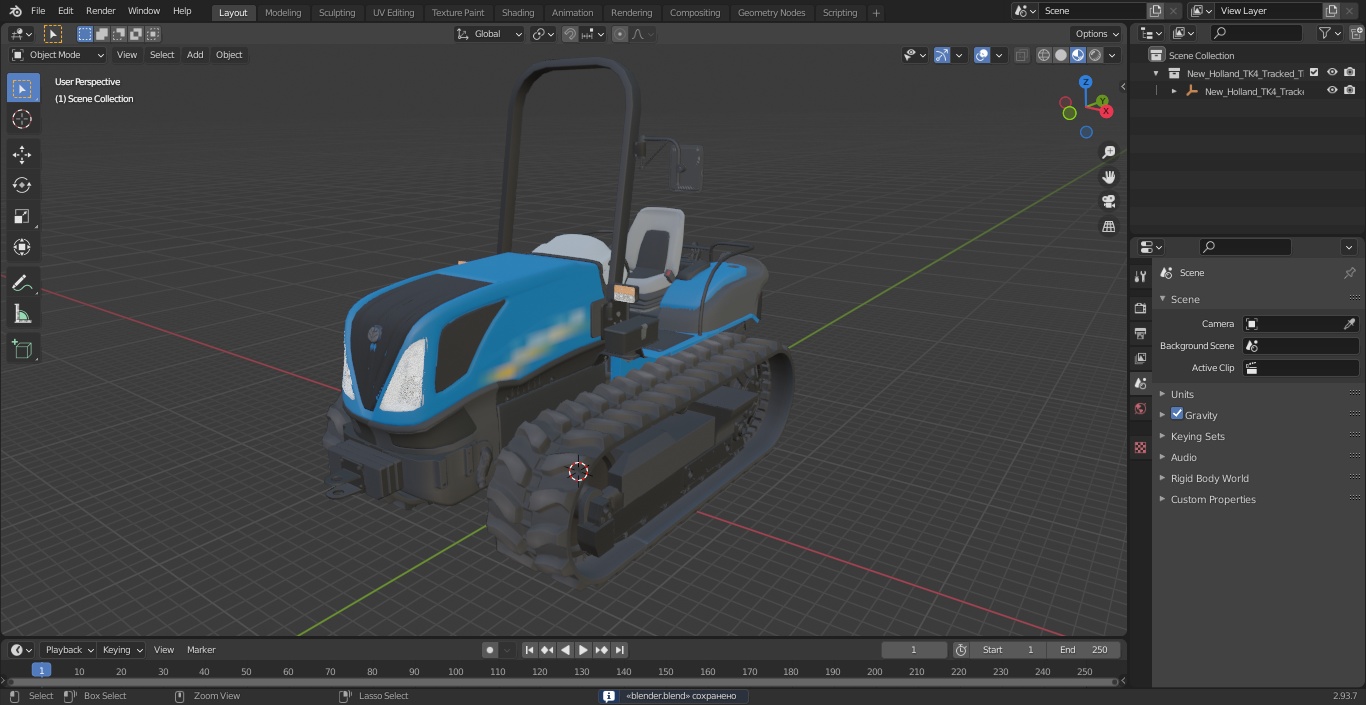This screenshot has width=1366, height=705.
Task: Switch to Rendered shading mode
Action: point(1096,55)
